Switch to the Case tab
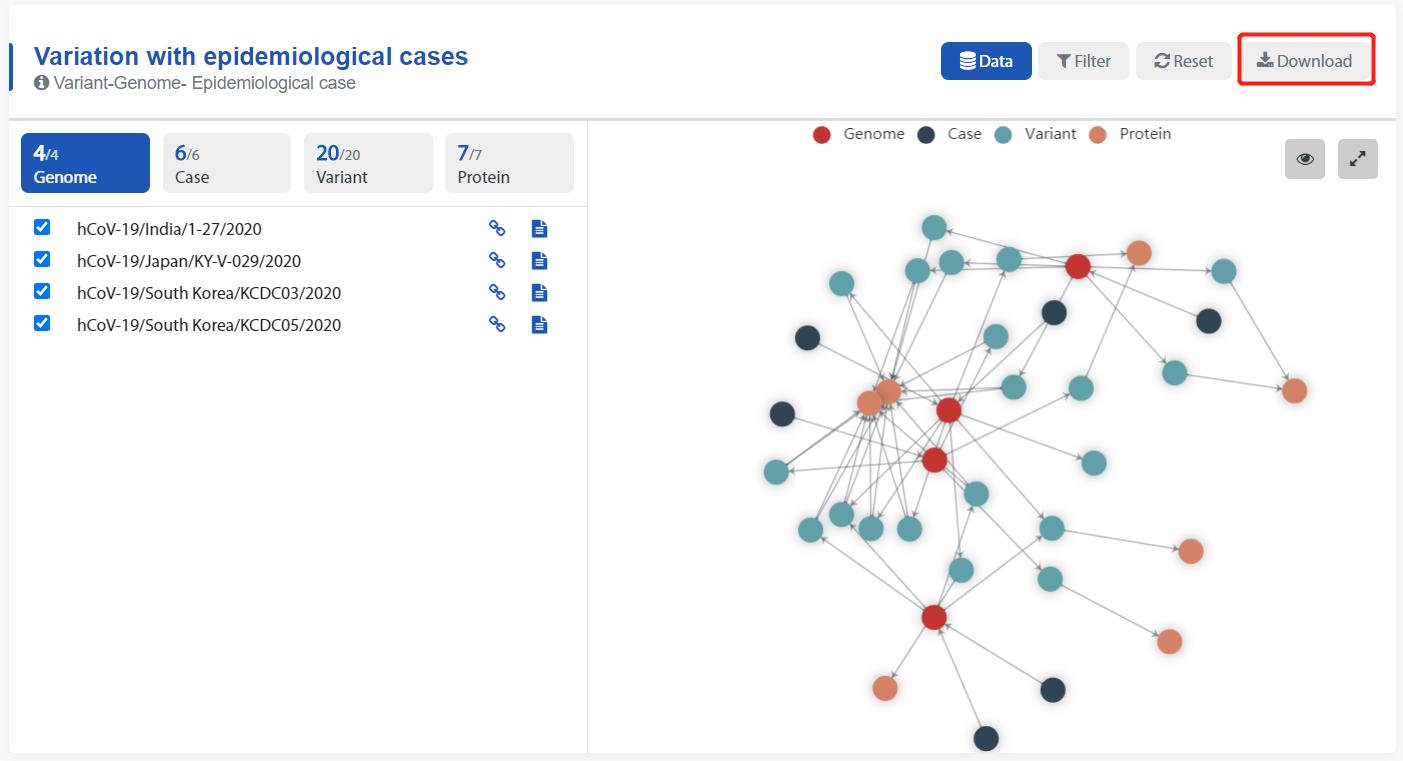 click(227, 163)
